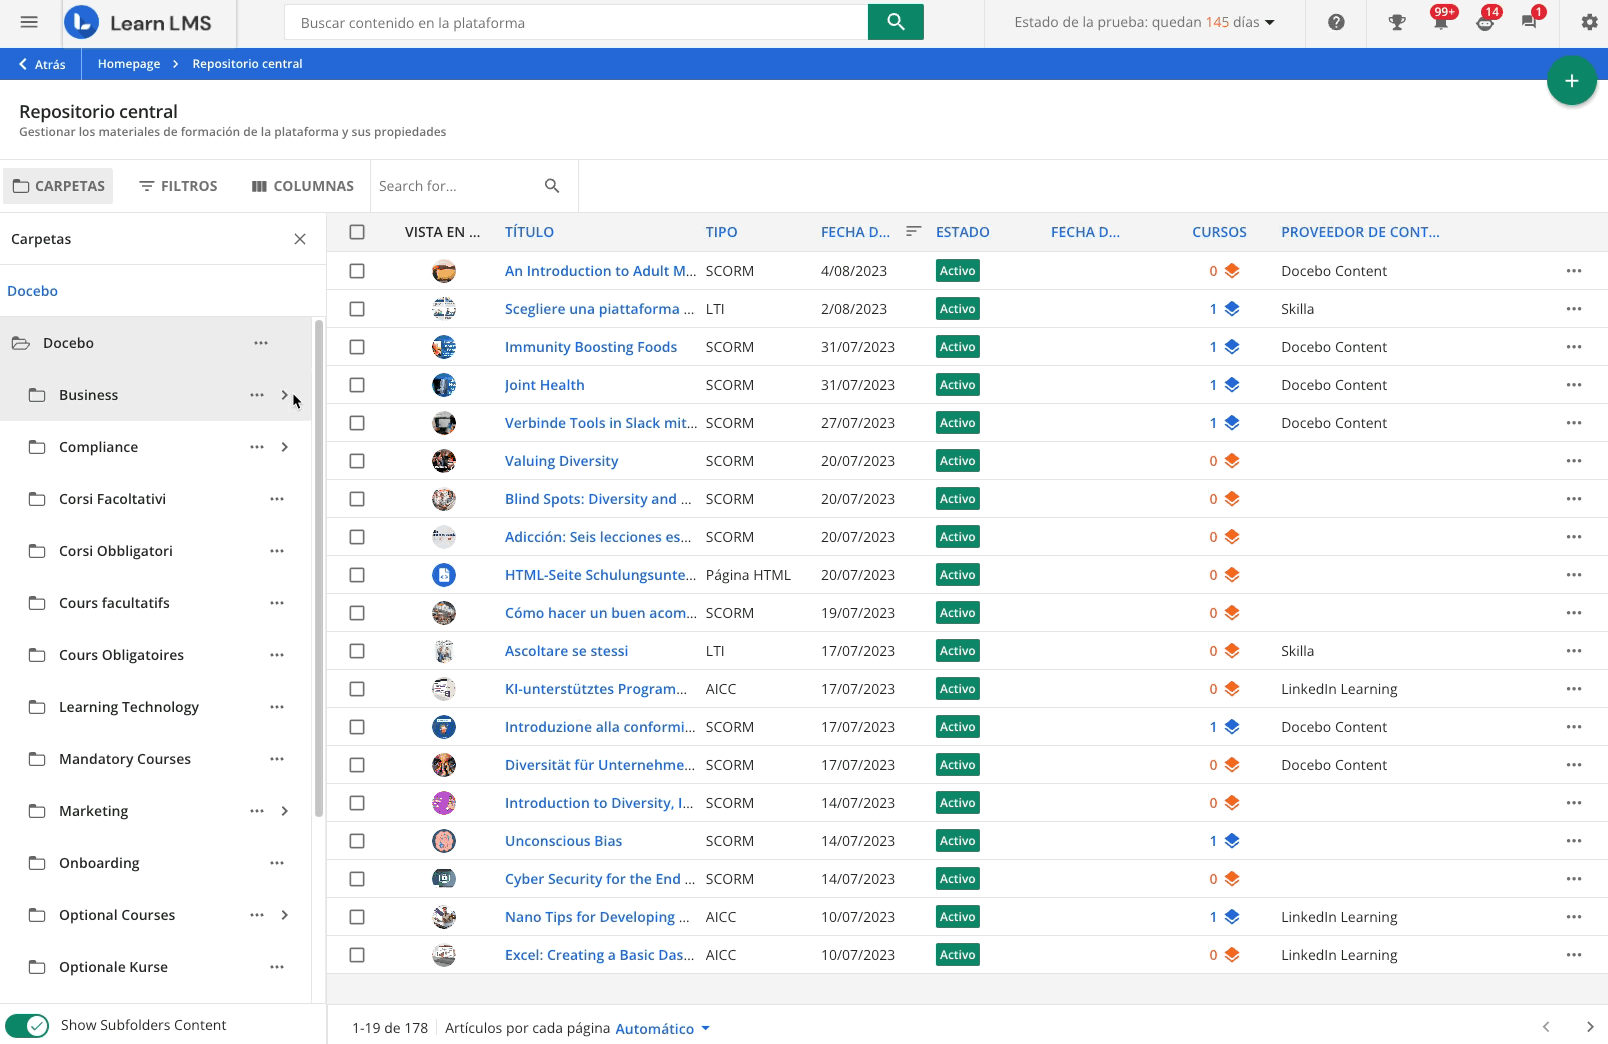Toggle Show Subfolders Content switch

pos(27,1026)
